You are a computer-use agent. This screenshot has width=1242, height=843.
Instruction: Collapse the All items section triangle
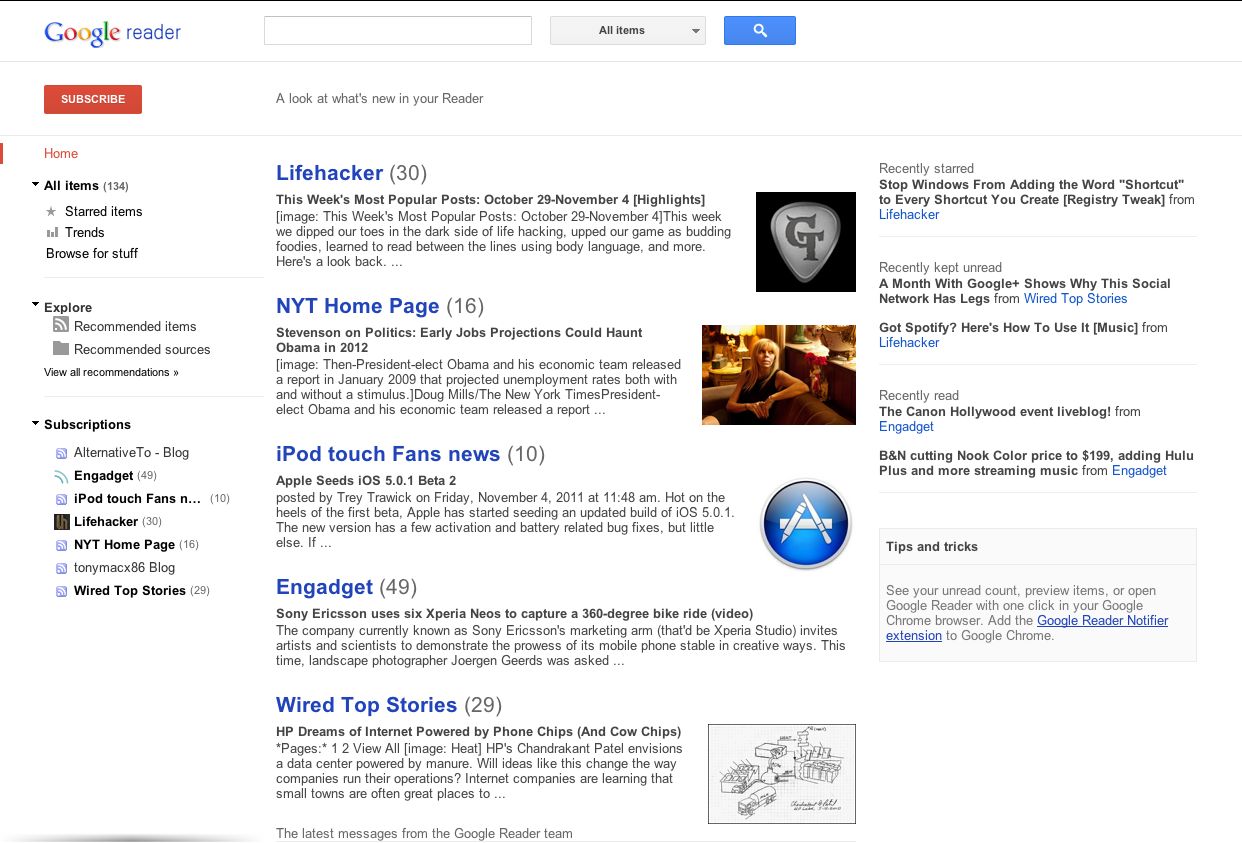tap(34, 185)
